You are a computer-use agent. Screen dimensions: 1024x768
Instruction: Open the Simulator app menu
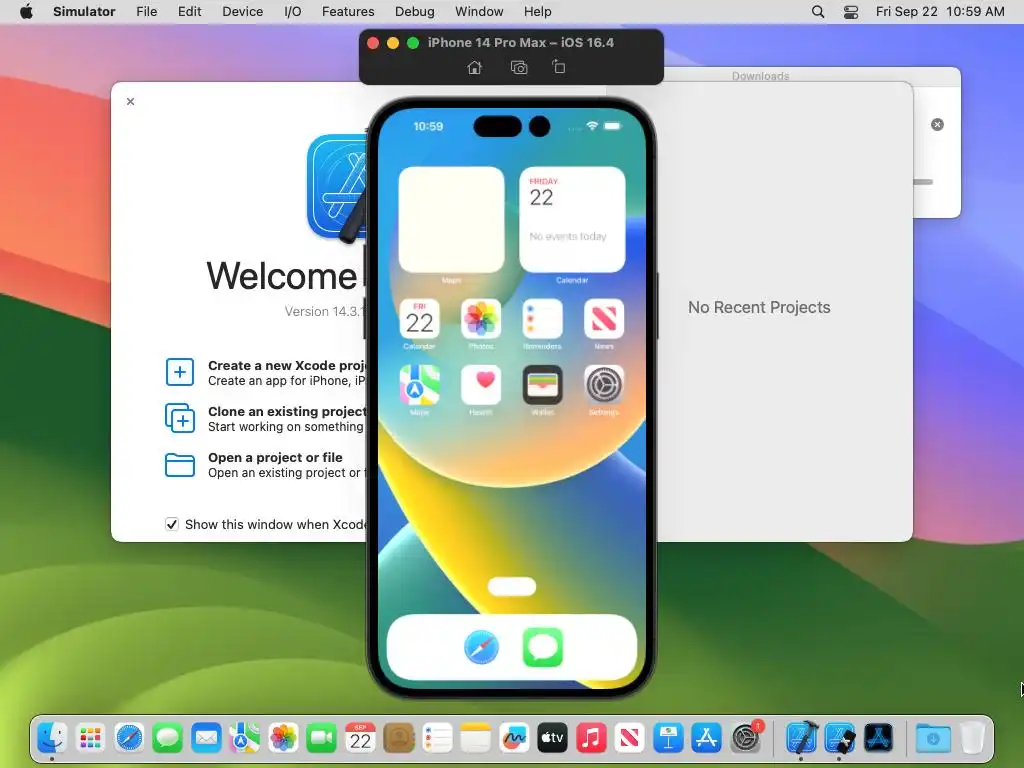click(x=84, y=12)
